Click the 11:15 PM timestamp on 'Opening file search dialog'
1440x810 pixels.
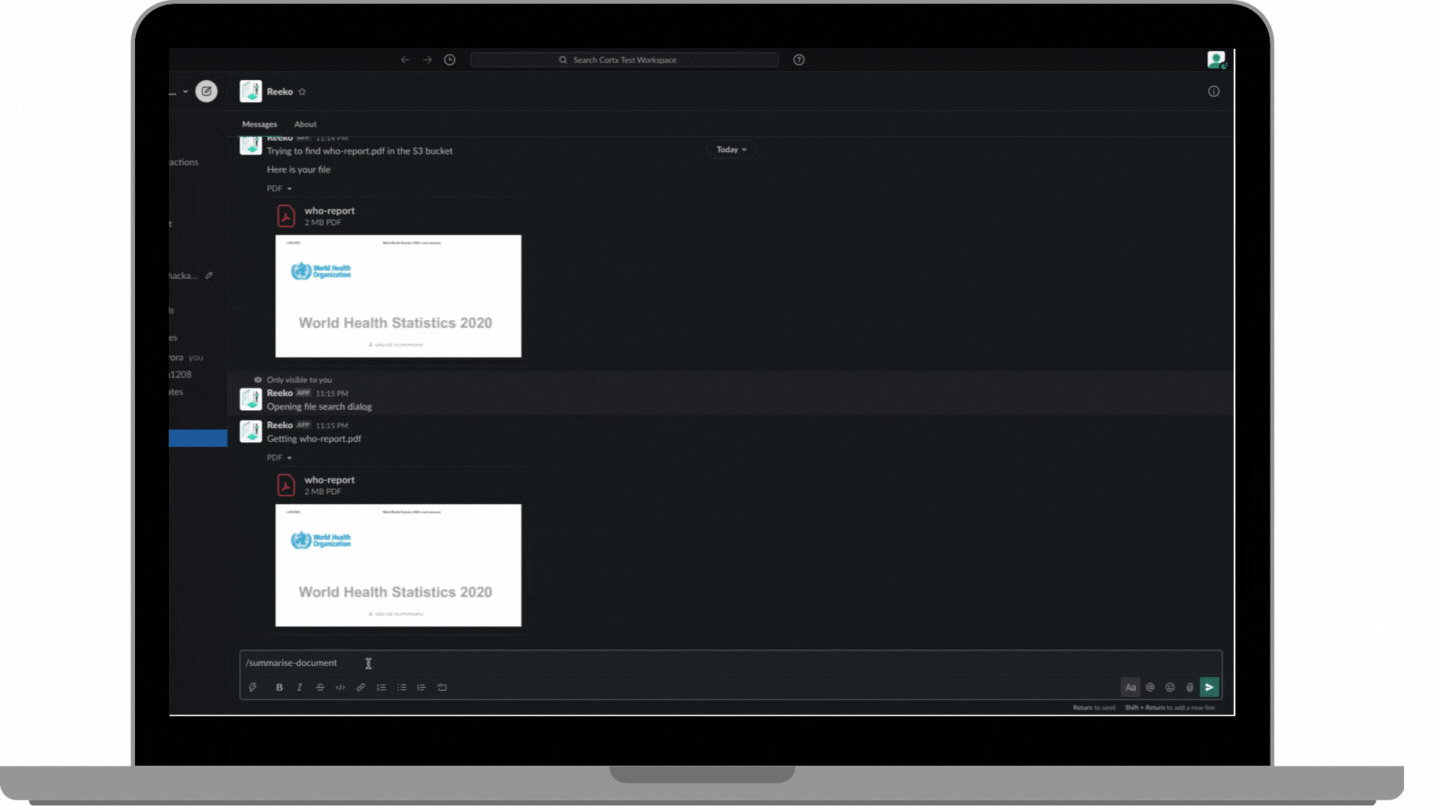[x=332, y=394]
